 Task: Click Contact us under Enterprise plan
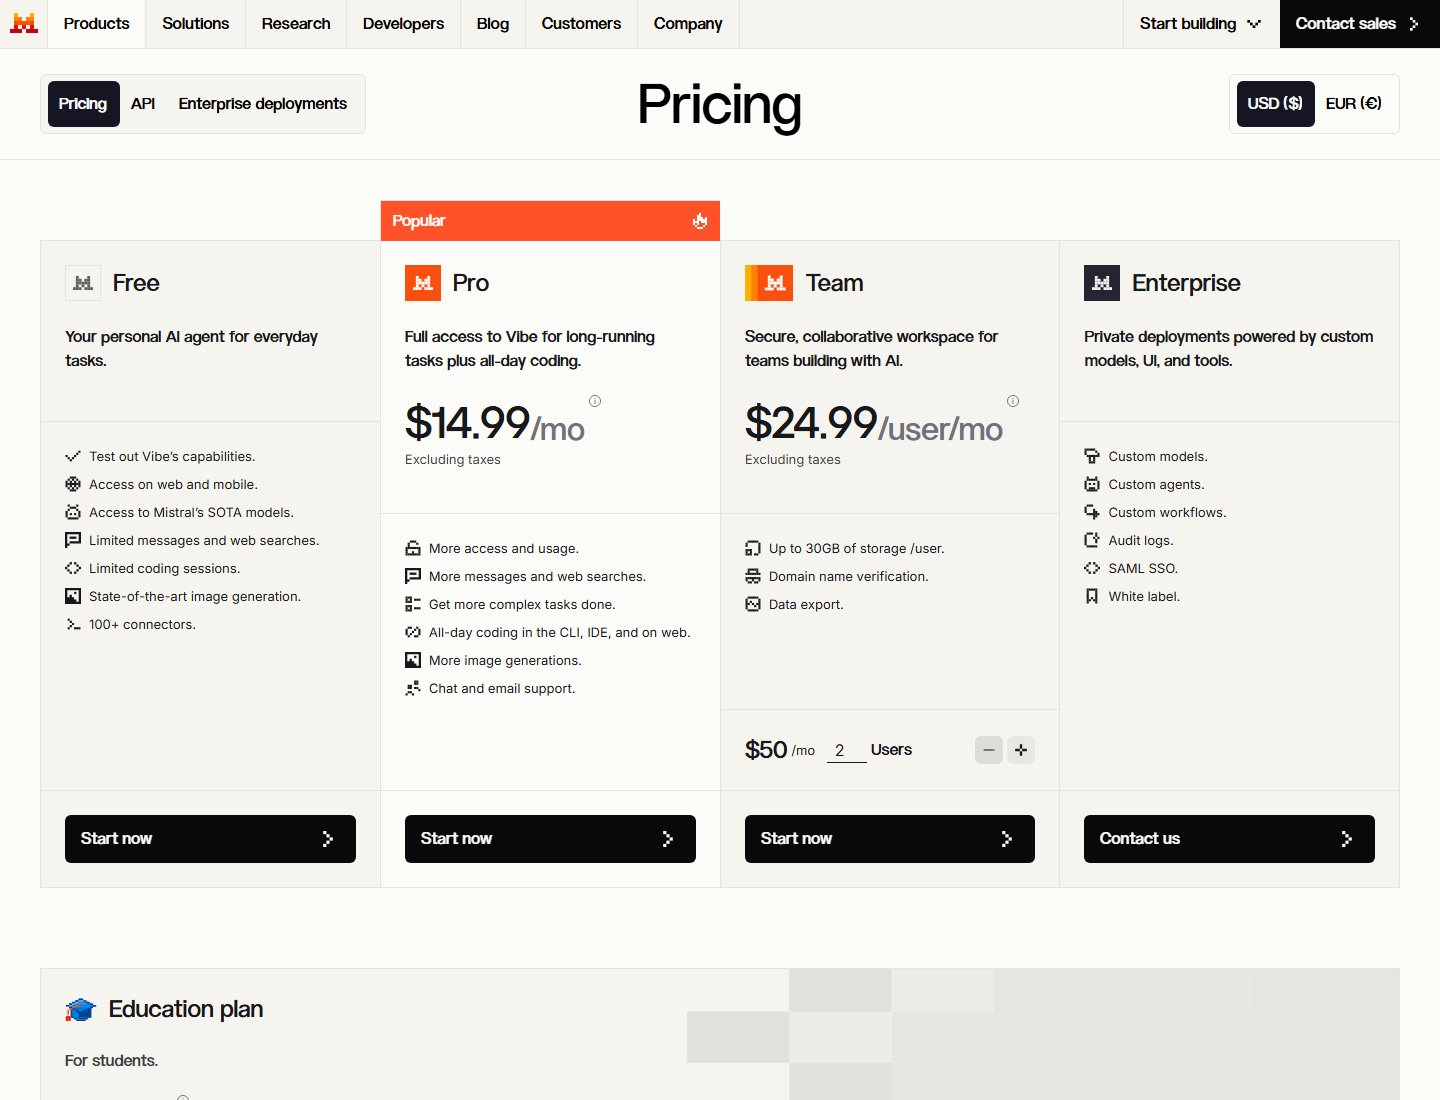pyautogui.click(x=1229, y=839)
